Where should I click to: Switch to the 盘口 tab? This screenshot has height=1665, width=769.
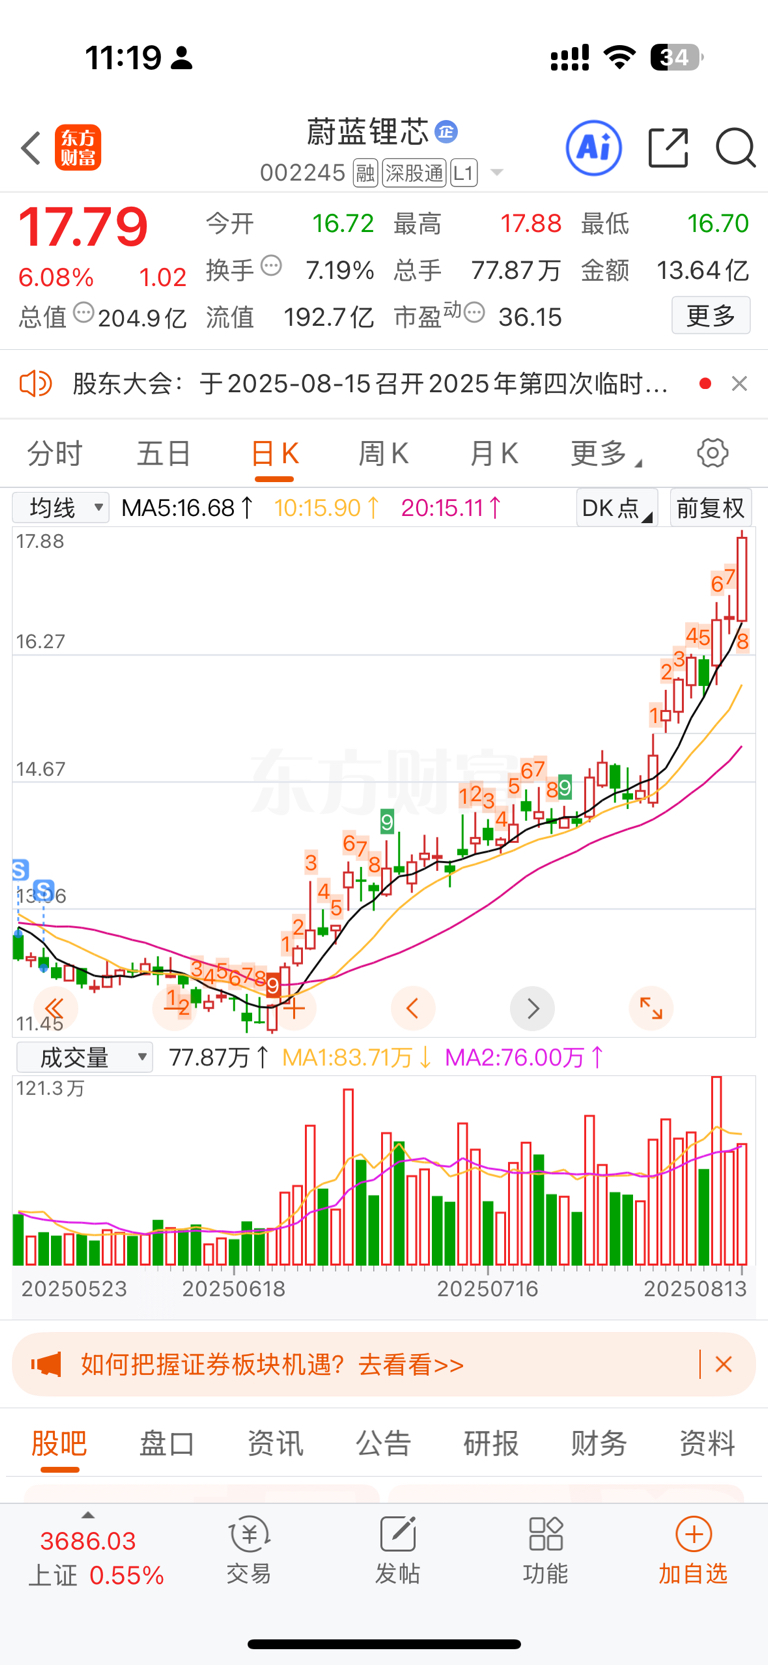167,1443
